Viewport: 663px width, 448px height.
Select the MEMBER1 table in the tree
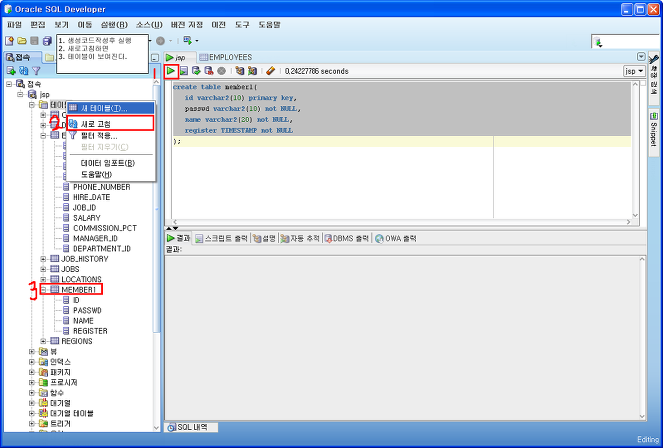point(79,290)
